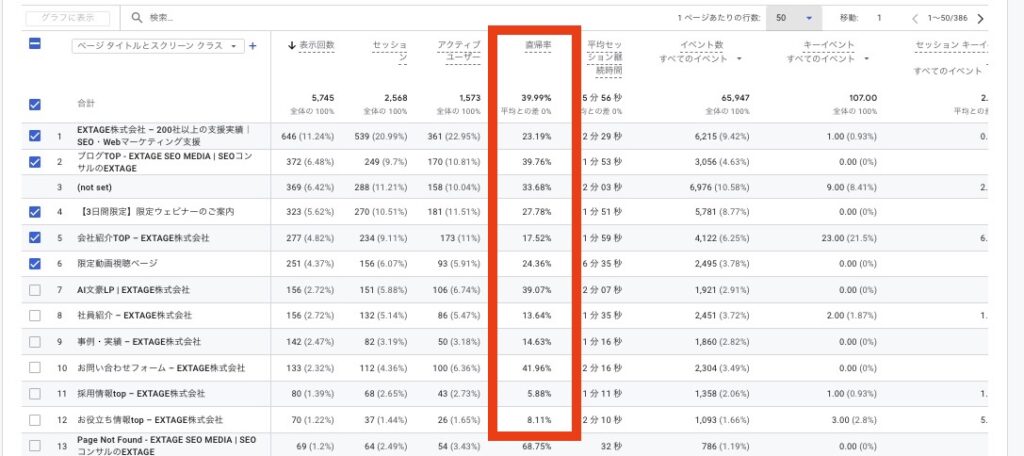Click 【3日間限定】限定ウェビナーのご案内 row title
This screenshot has width=1024, height=456.
pos(155,212)
